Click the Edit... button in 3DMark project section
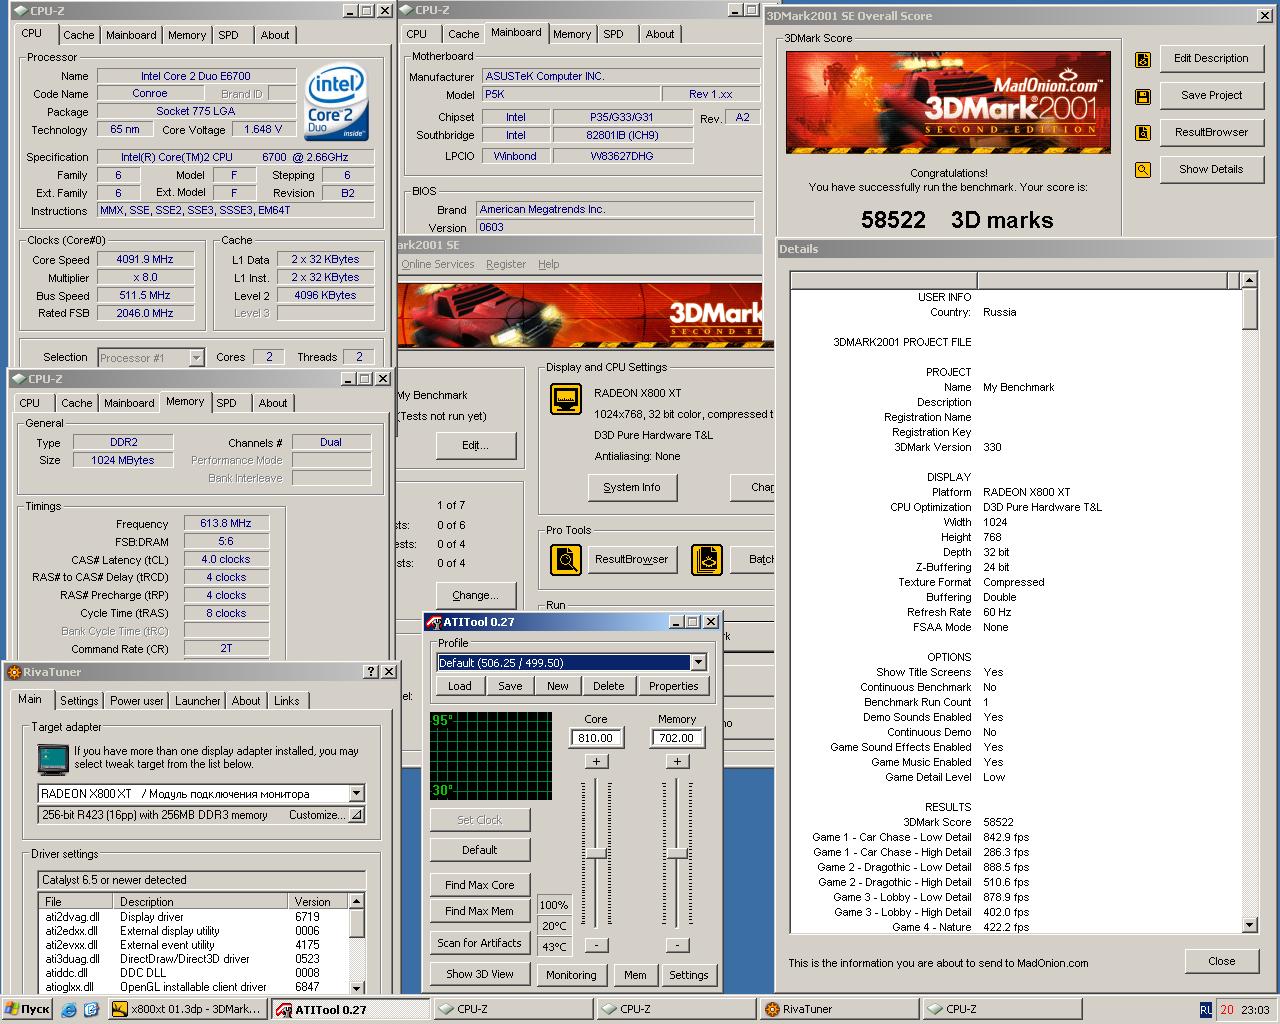The height and width of the screenshot is (1024, 1280). point(475,445)
